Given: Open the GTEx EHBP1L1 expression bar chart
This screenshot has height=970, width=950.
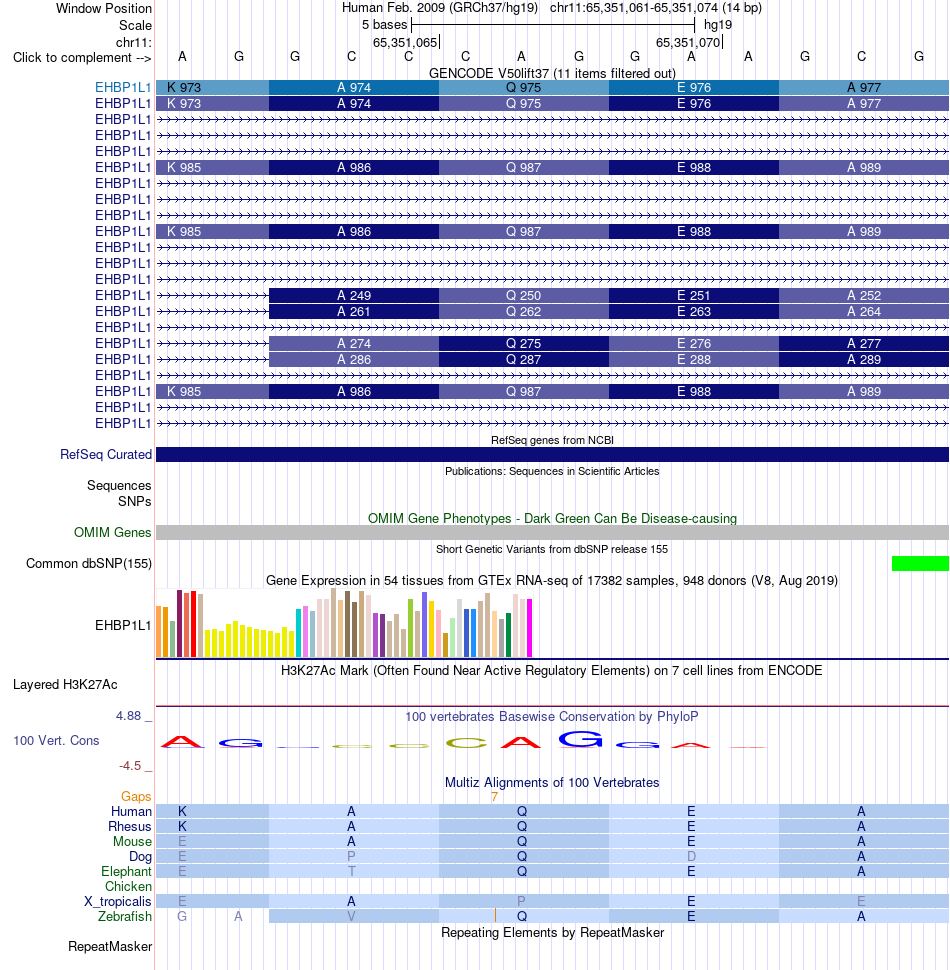Looking at the screenshot, I should coord(344,622).
